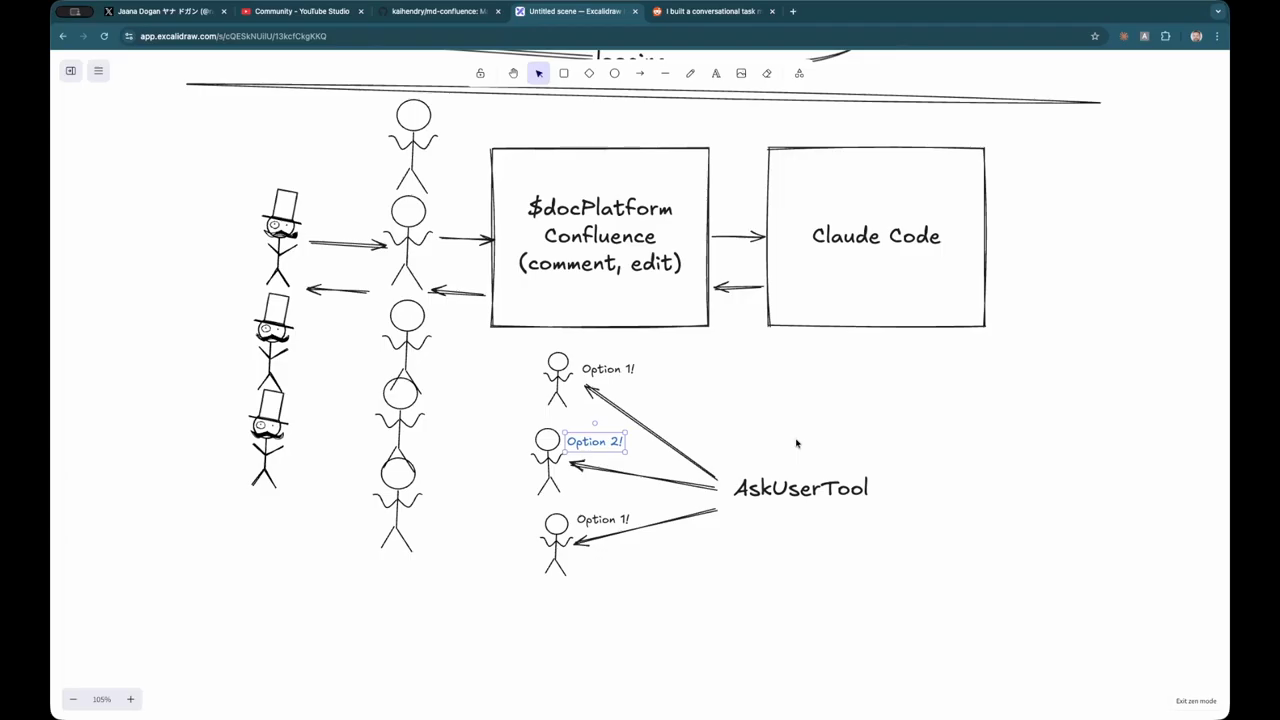Image resolution: width=1280 pixels, height=720 pixels.
Task: Switch to Community - YouTube Studio tab
Action: pos(301,12)
